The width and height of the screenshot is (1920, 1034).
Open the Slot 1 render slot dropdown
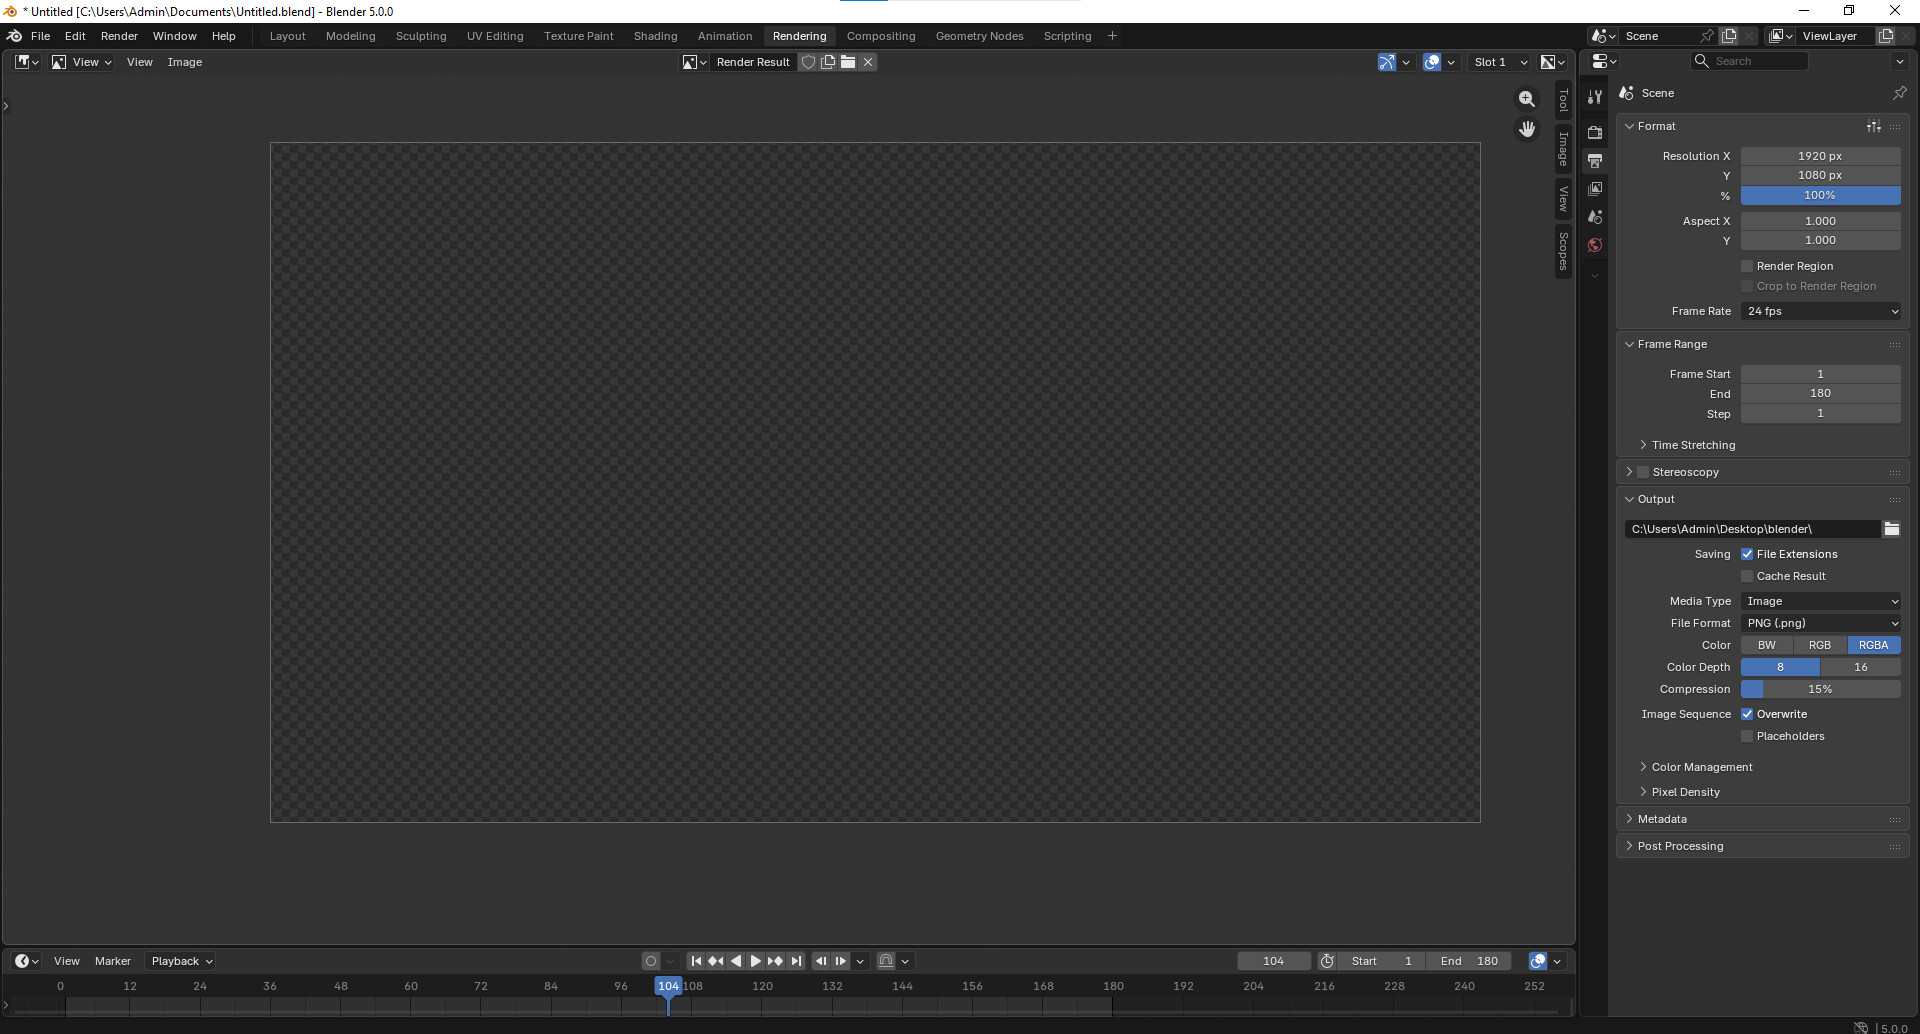pos(1500,62)
